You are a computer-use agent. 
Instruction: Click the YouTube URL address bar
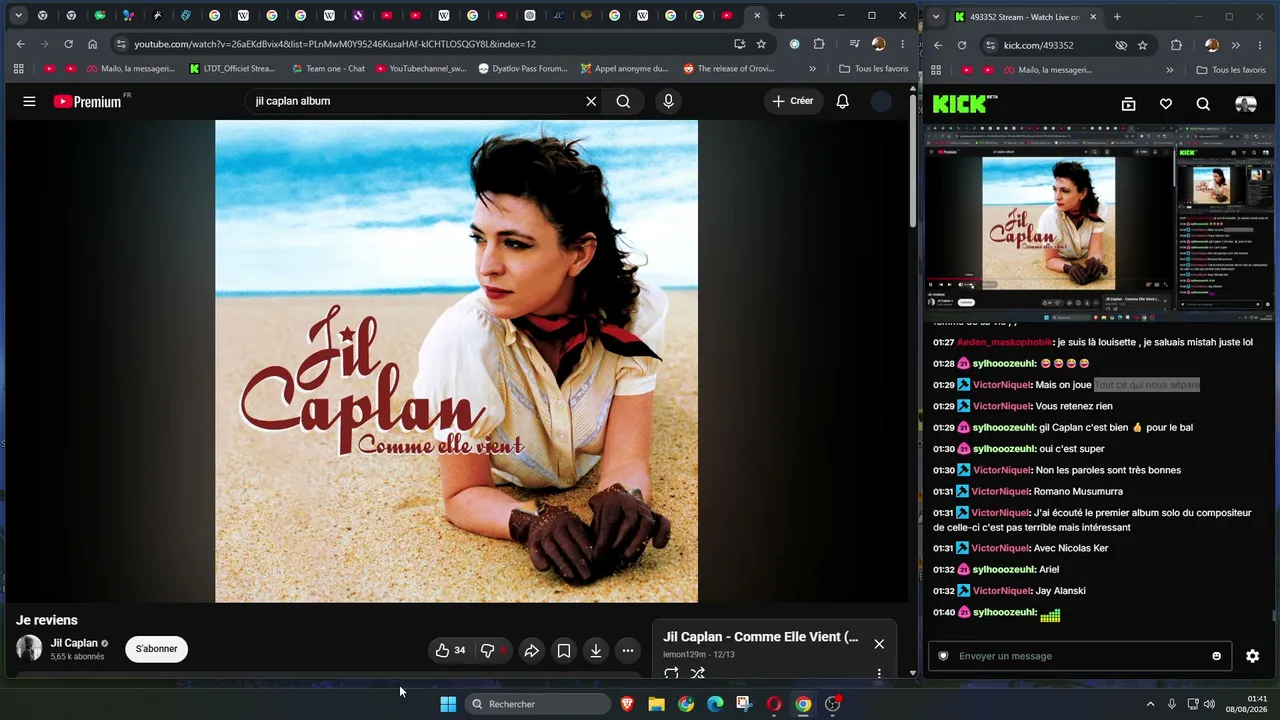tap(420, 44)
